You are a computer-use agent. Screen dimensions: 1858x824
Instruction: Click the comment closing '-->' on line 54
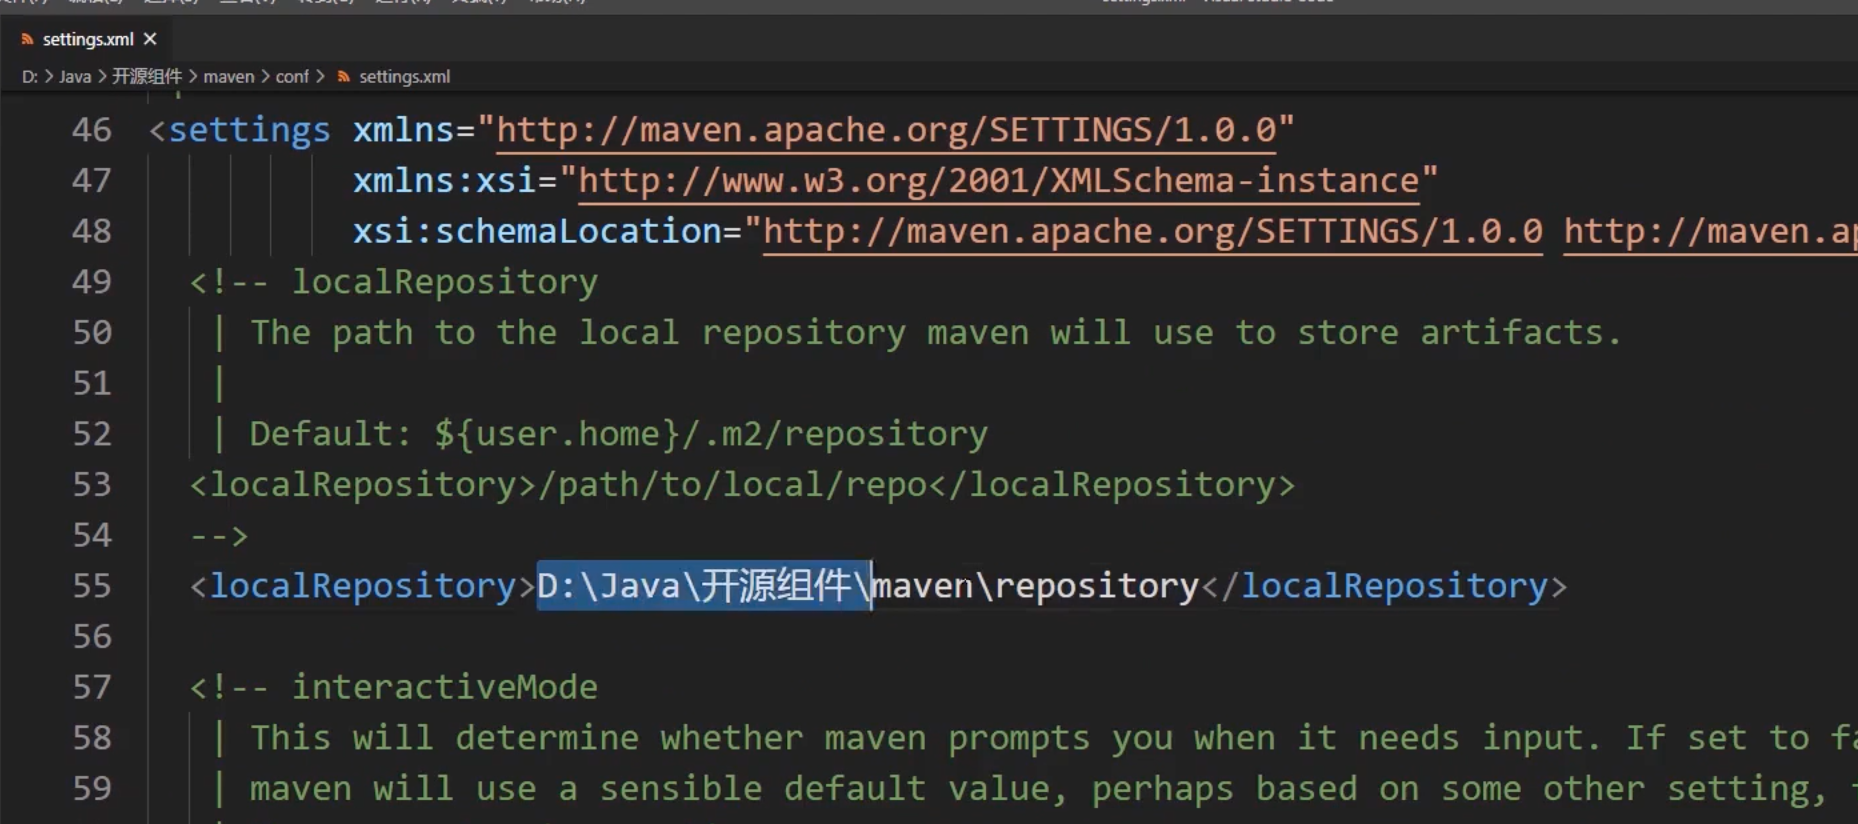coord(219,536)
